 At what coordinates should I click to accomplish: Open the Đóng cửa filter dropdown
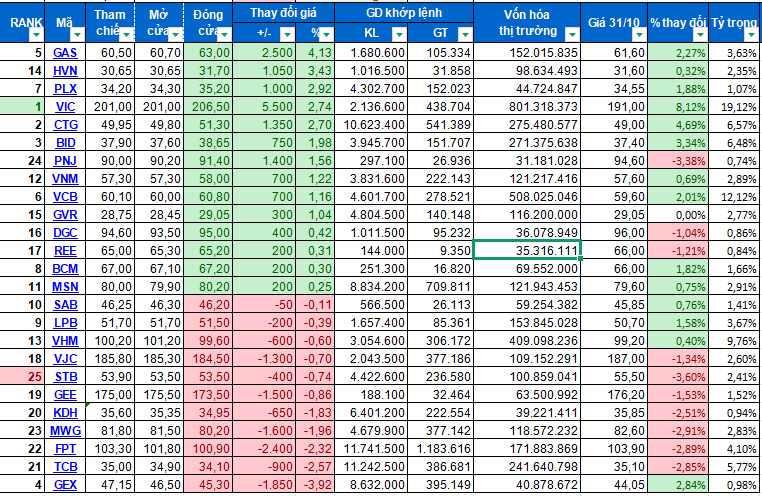coord(225,34)
